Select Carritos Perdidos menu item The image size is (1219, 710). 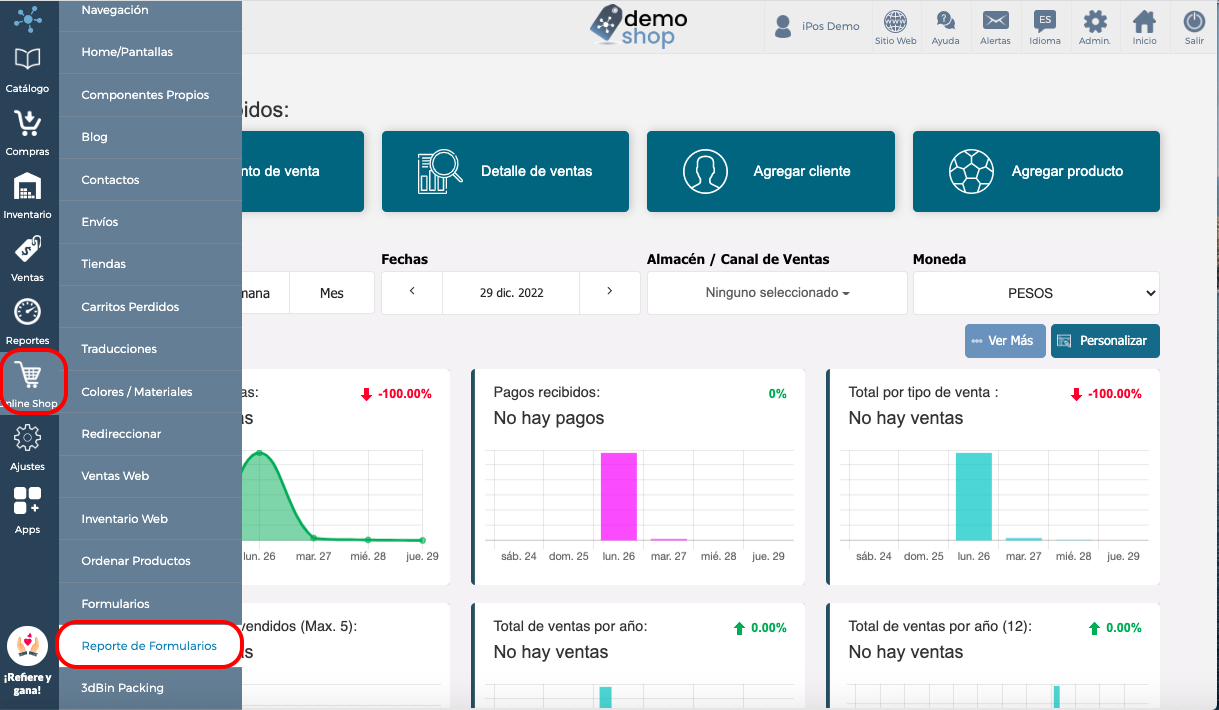[130, 307]
